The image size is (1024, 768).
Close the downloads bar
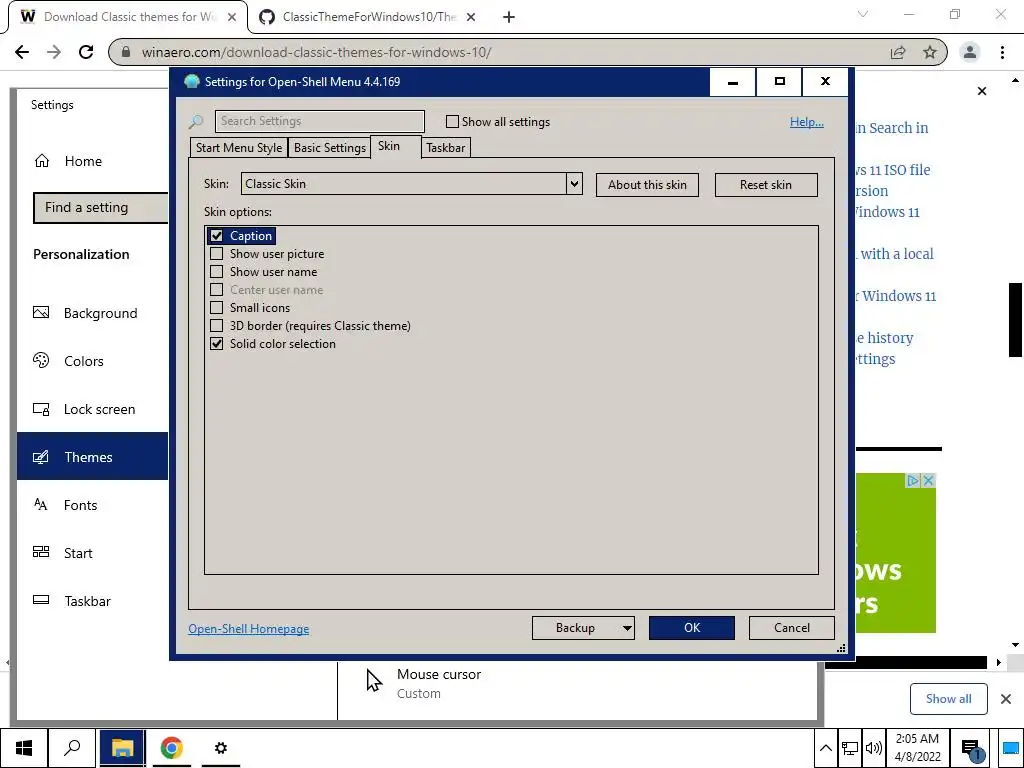1006,699
